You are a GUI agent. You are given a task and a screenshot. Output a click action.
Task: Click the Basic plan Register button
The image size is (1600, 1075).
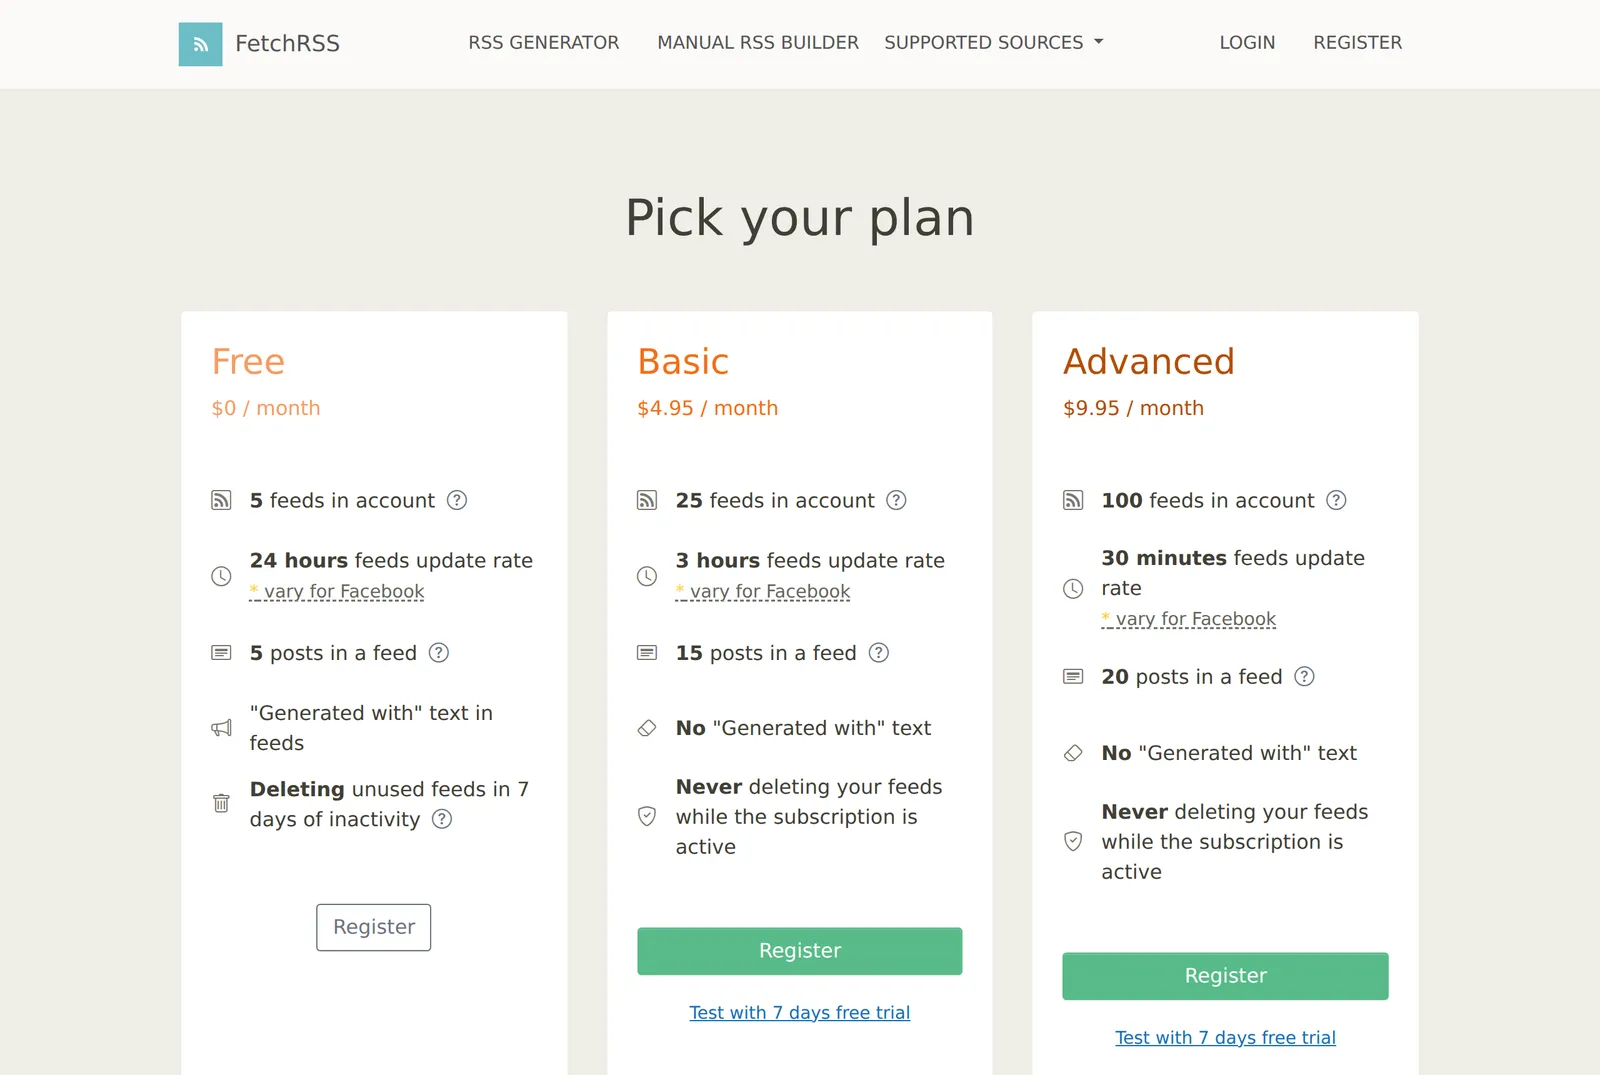point(800,951)
